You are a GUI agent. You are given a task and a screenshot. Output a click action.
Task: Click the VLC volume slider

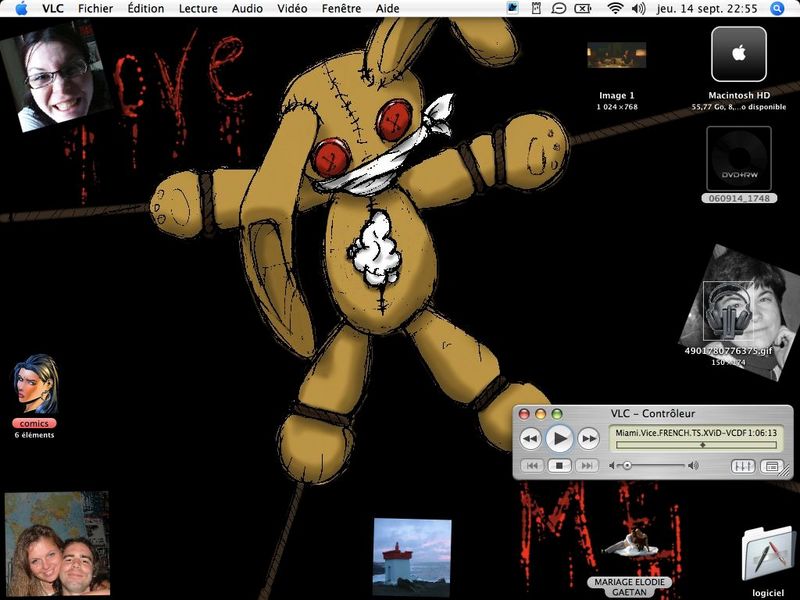(652, 465)
